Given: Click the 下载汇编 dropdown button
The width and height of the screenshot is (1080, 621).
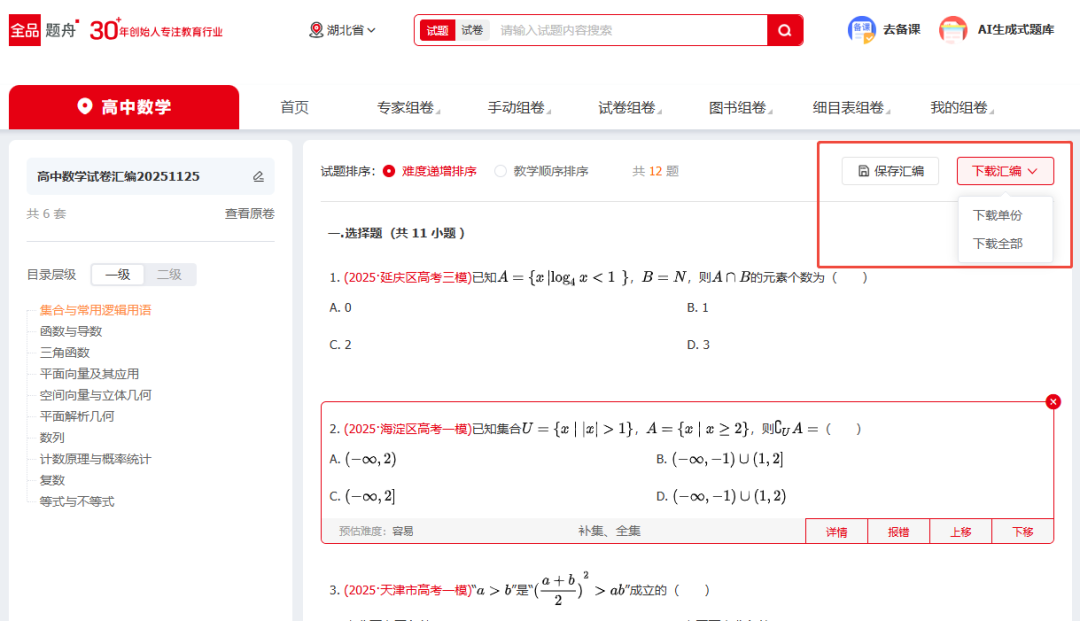Looking at the screenshot, I should coord(1005,171).
